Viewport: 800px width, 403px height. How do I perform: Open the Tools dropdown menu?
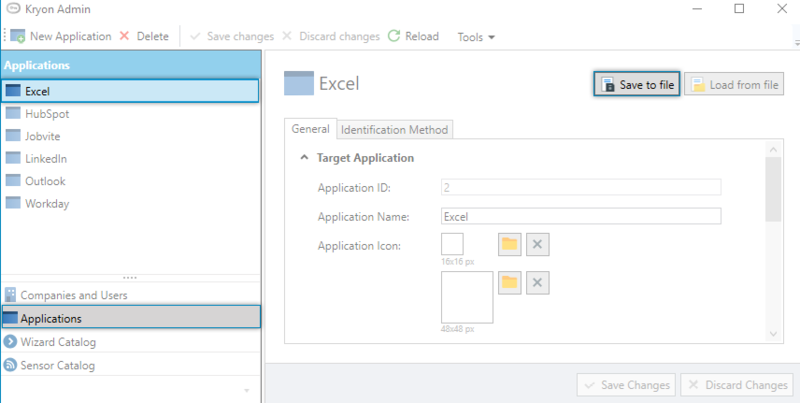pyautogui.click(x=476, y=37)
